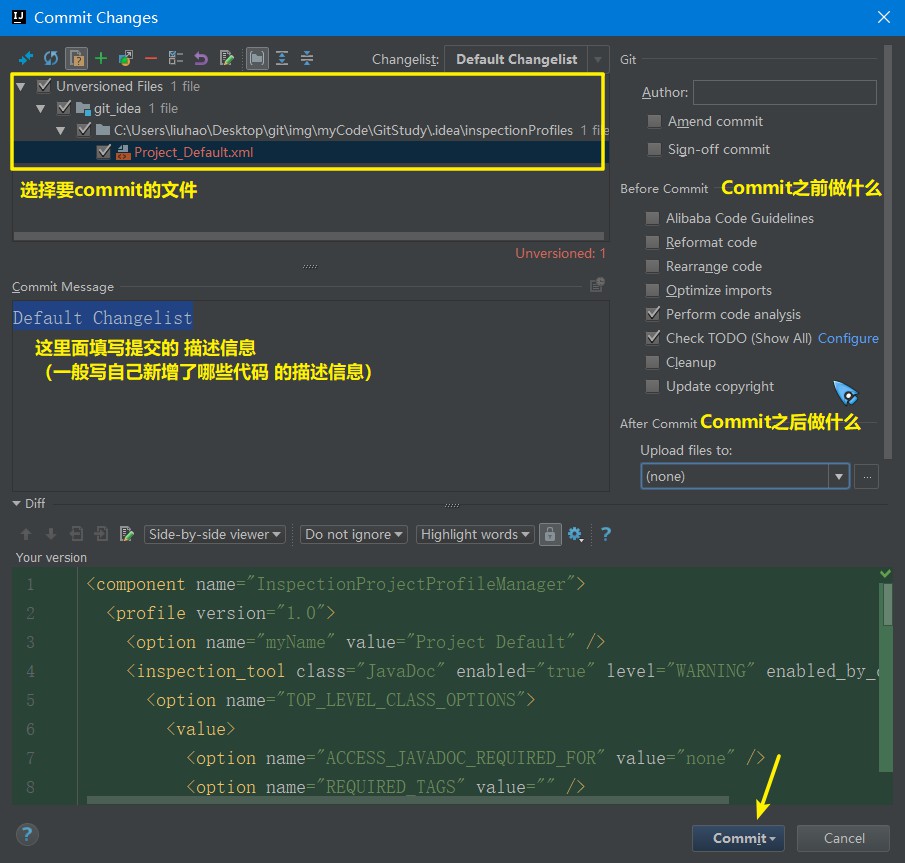
Task: Uncheck the Project_Default.xml checkbox
Action: (104, 152)
